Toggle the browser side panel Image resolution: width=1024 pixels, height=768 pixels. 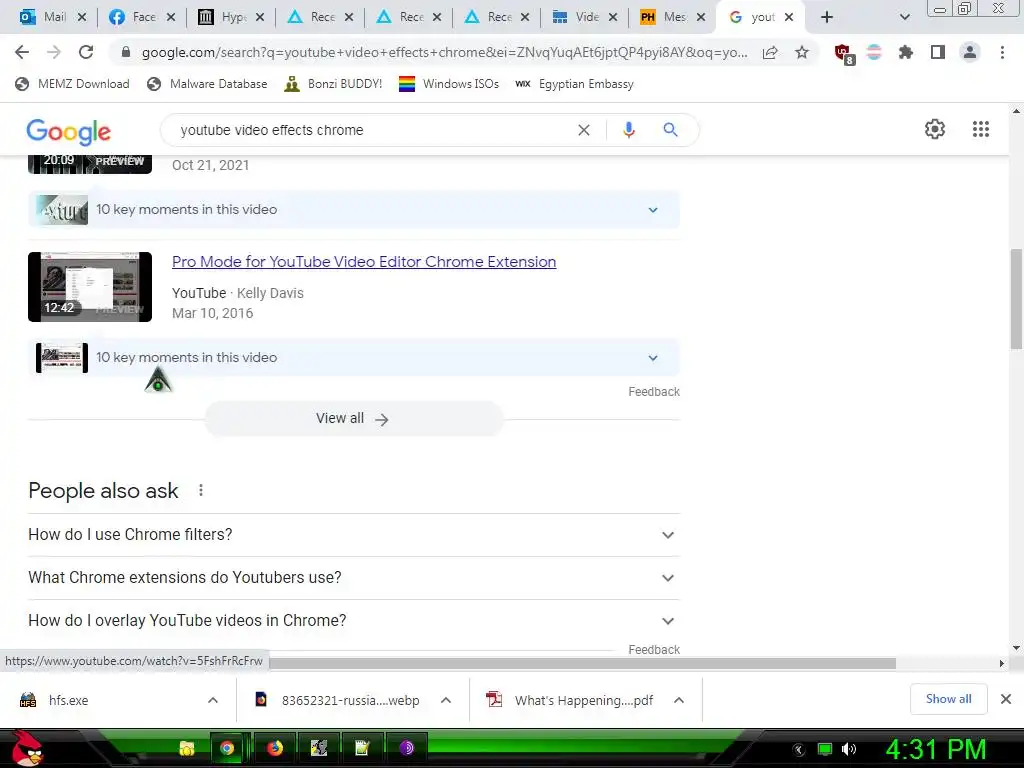click(x=938, y=52)
